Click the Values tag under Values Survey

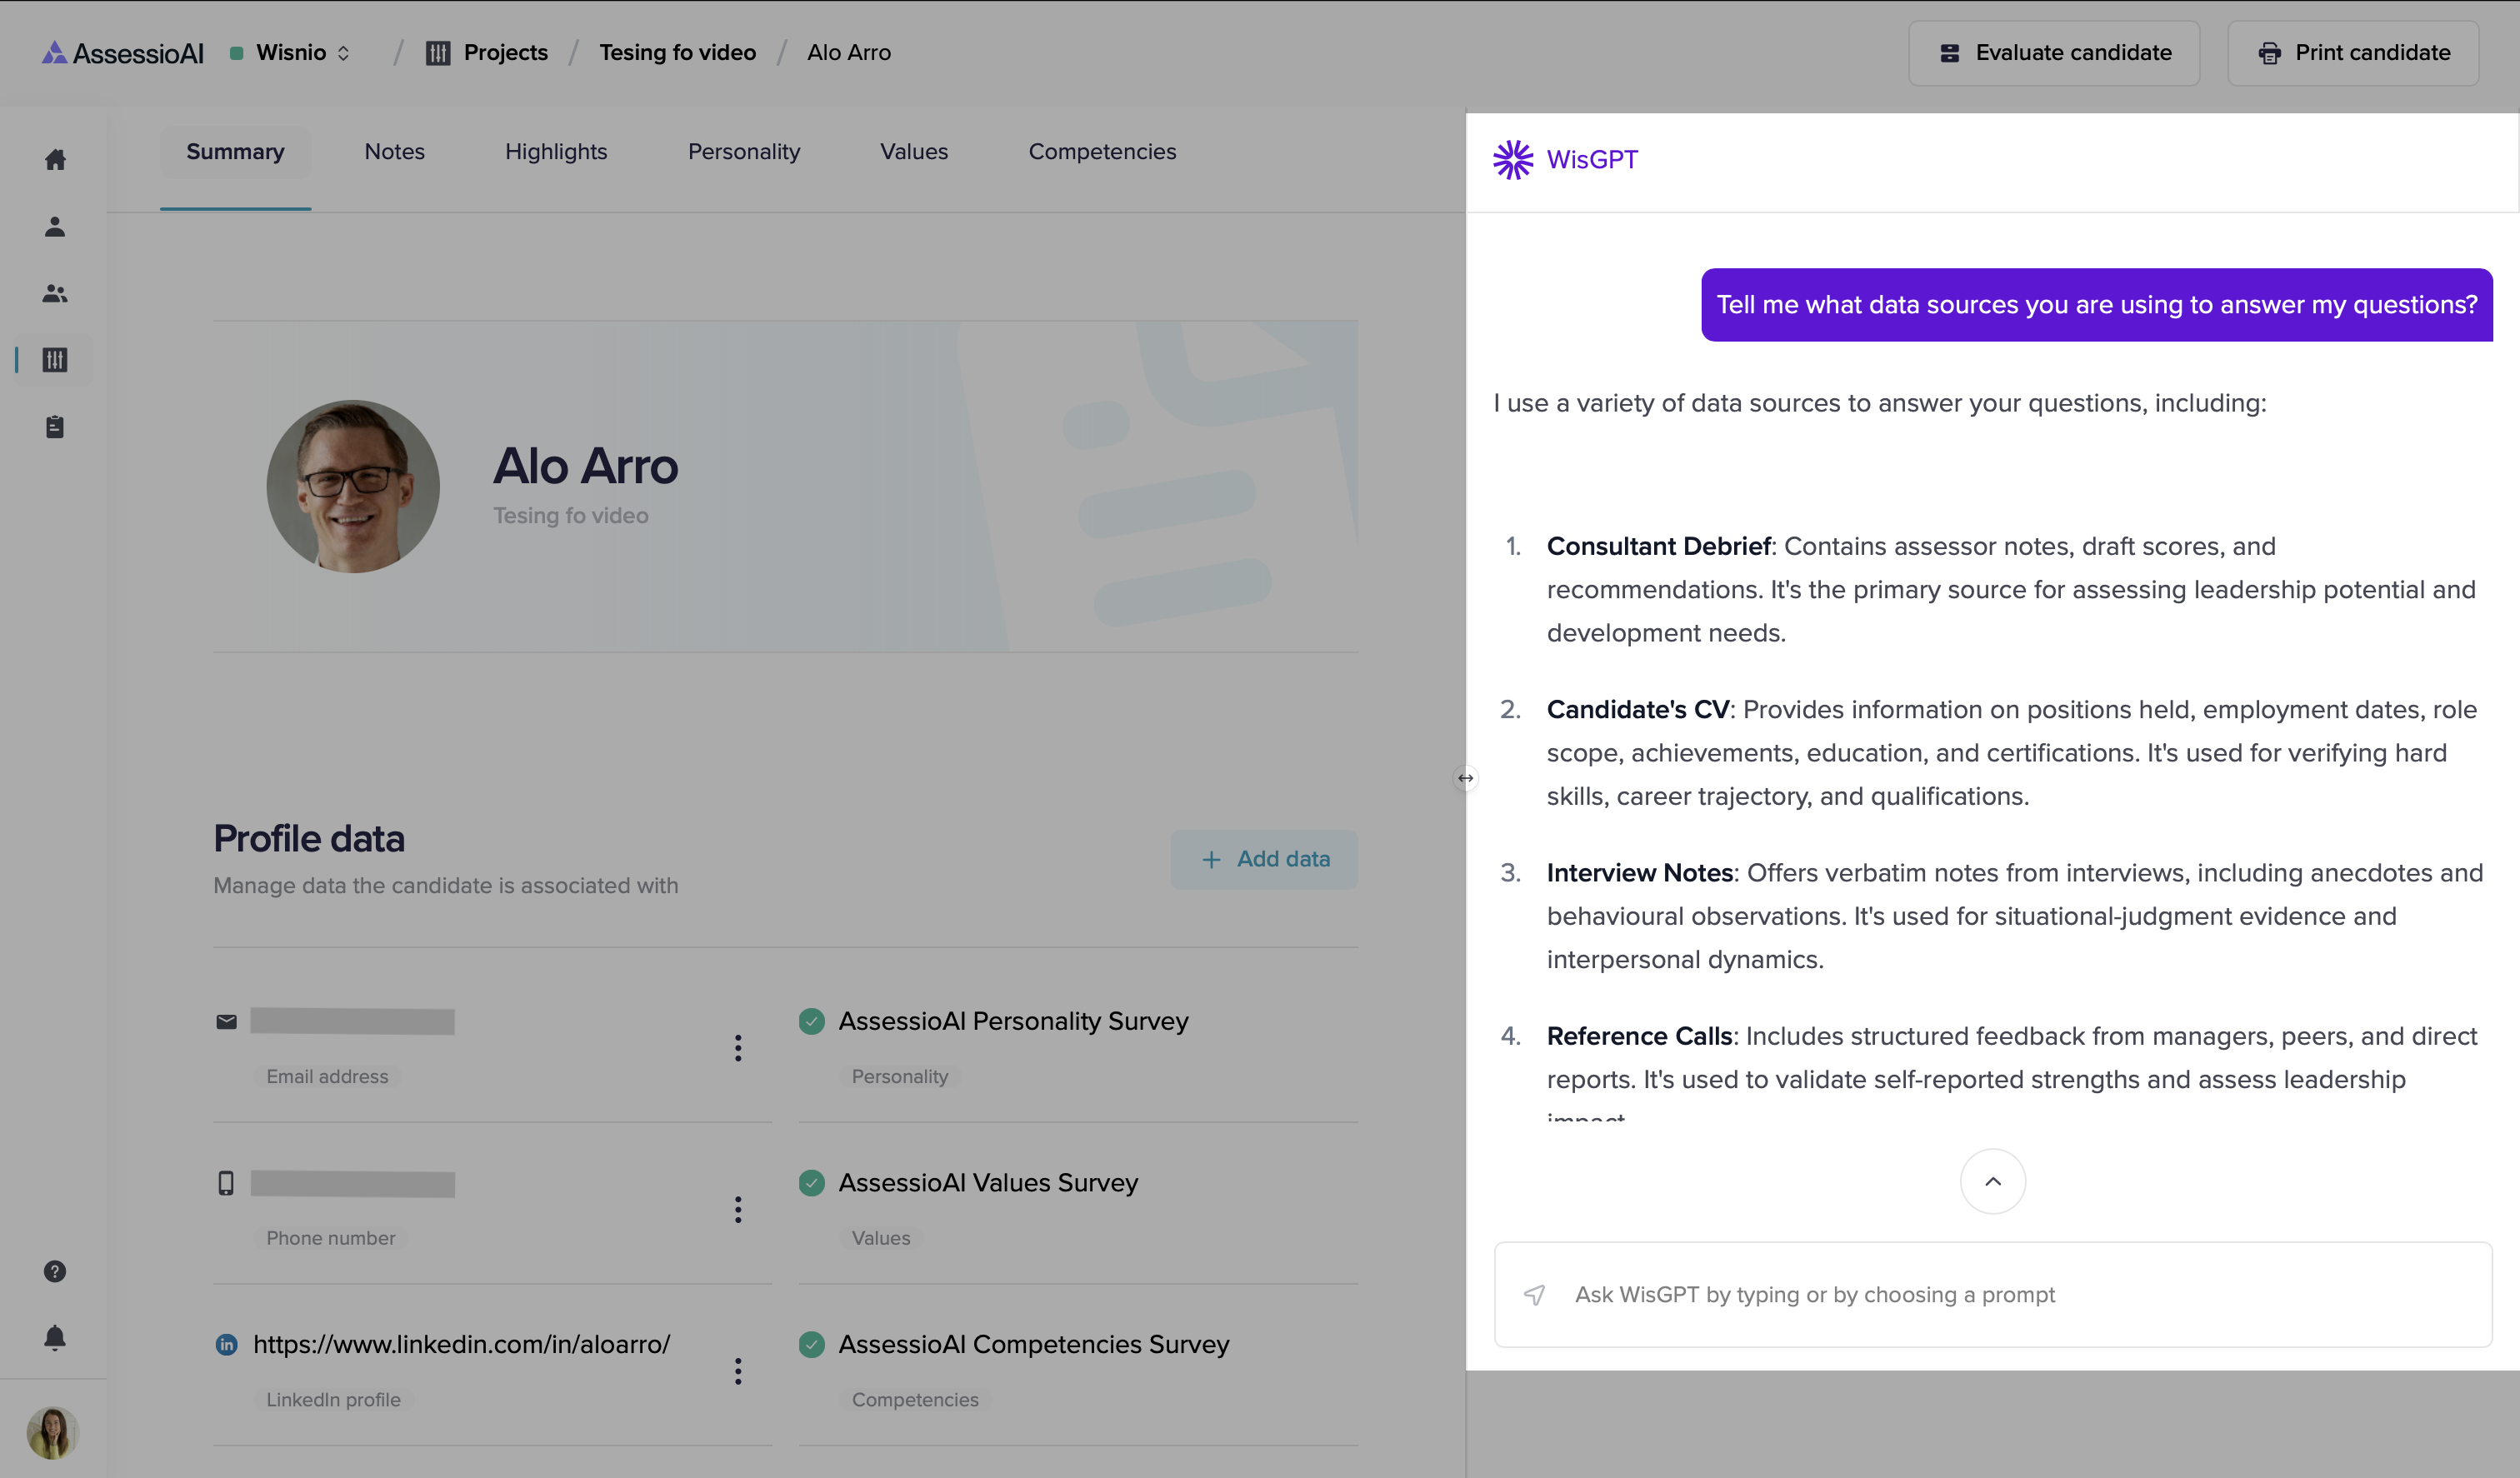(881, 1238)
